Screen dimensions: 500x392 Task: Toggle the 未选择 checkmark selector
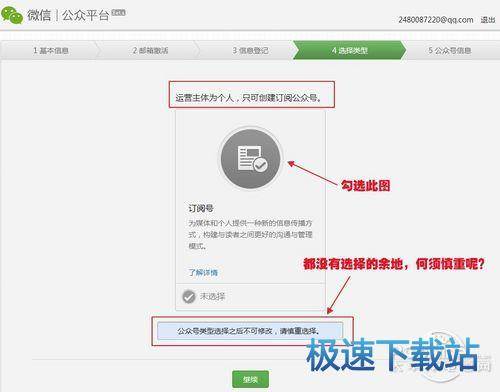[189, 296]
